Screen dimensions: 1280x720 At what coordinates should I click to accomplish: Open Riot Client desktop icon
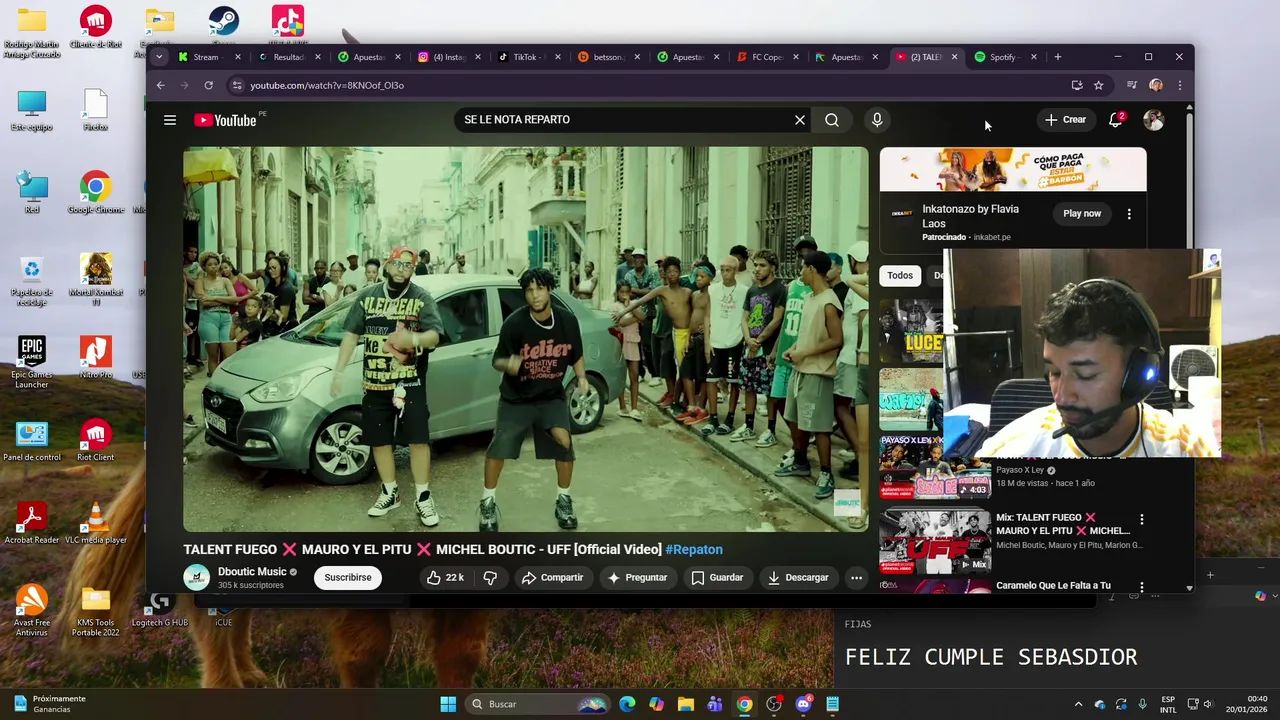point(95,440)
